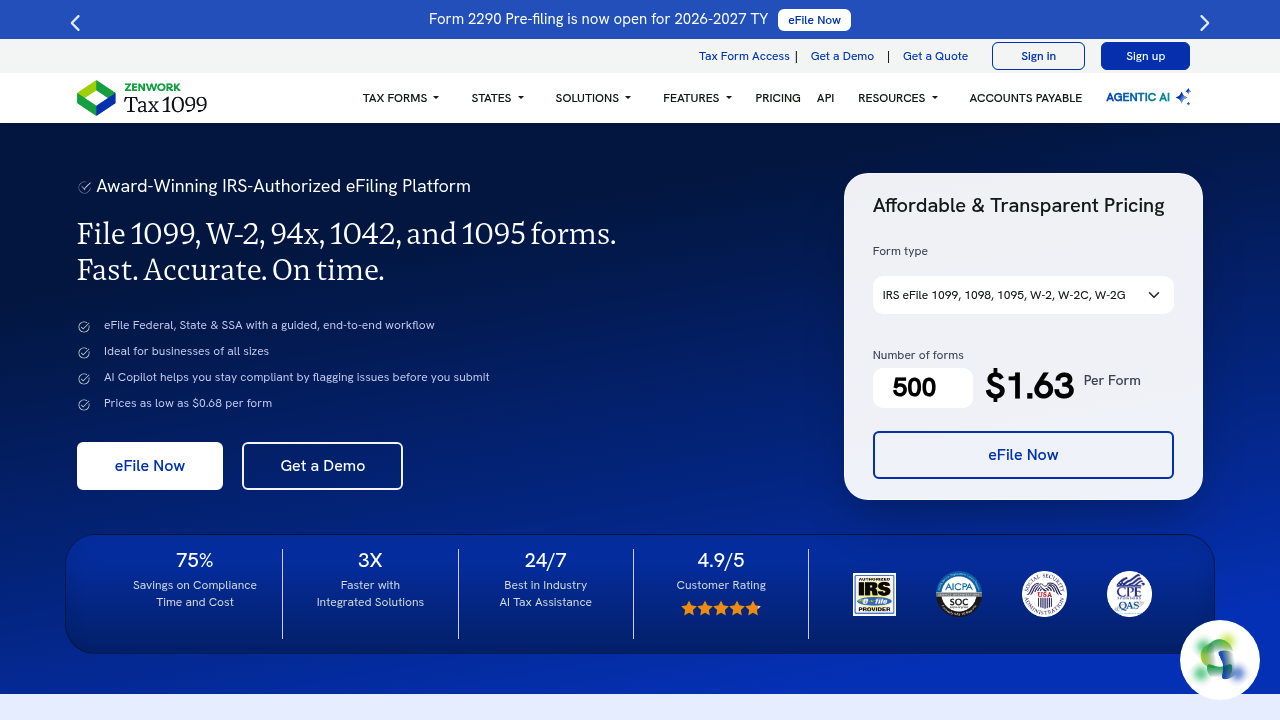The image size is (1280, 720).
Task: Expand the Features menu
Action: [x=697, y=98]
